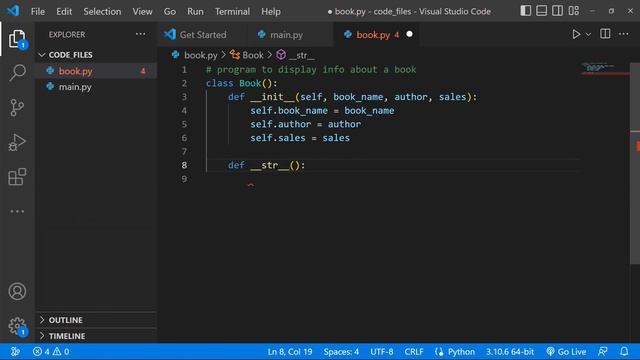Open the Accounts icon
640x360 pixels.
pyautogui.click(x=17, y=291)
